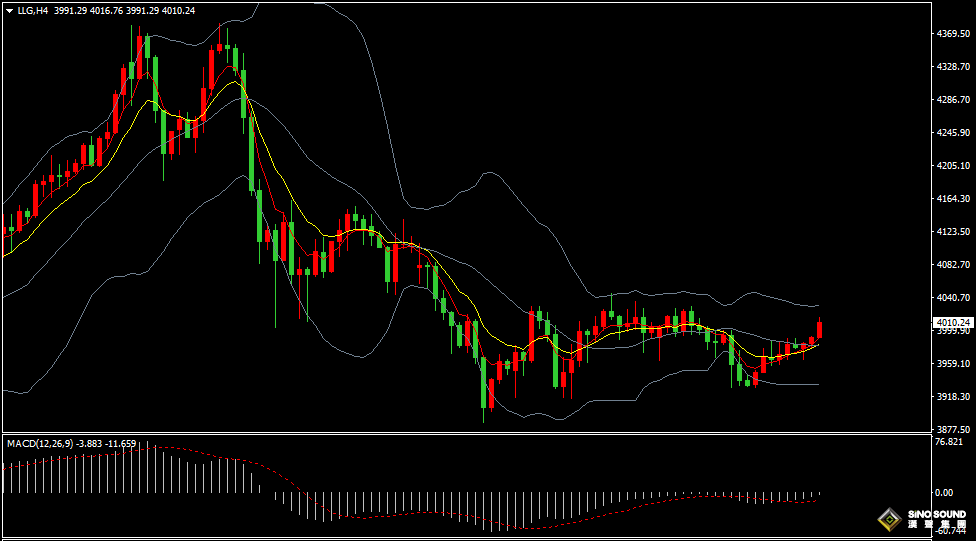976x541 pixels.
Task: Click the LLG,H4 symbol label
Action: tap(33, 10)
